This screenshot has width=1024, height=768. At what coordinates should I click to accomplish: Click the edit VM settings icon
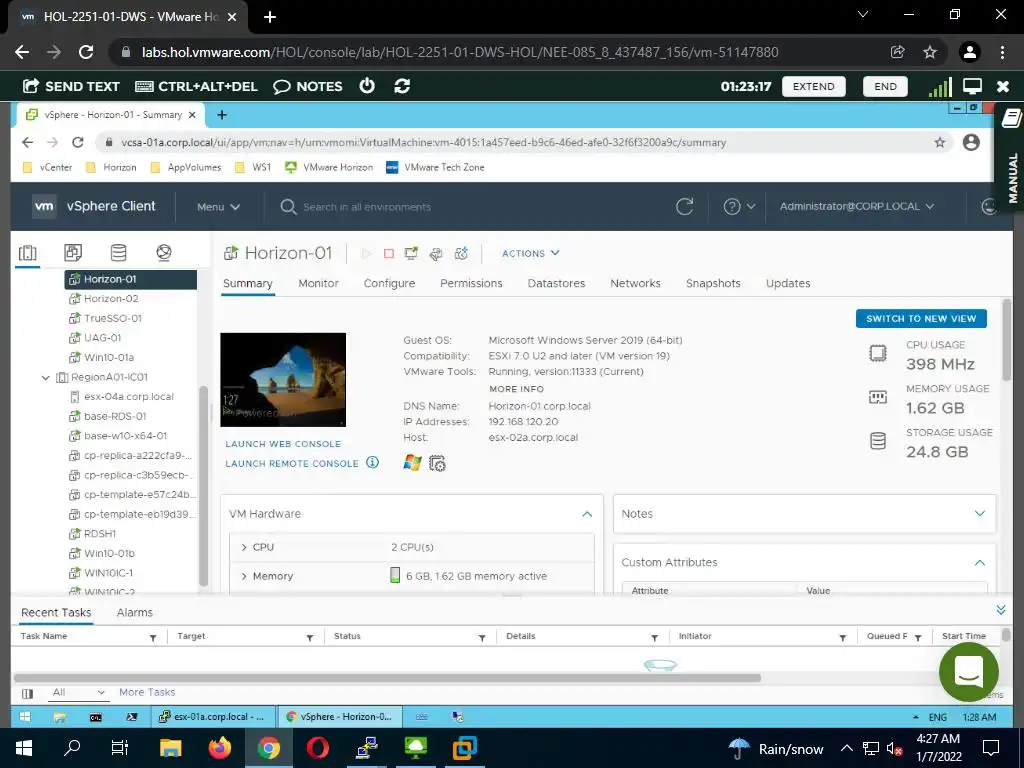click(x=436, y=253)
